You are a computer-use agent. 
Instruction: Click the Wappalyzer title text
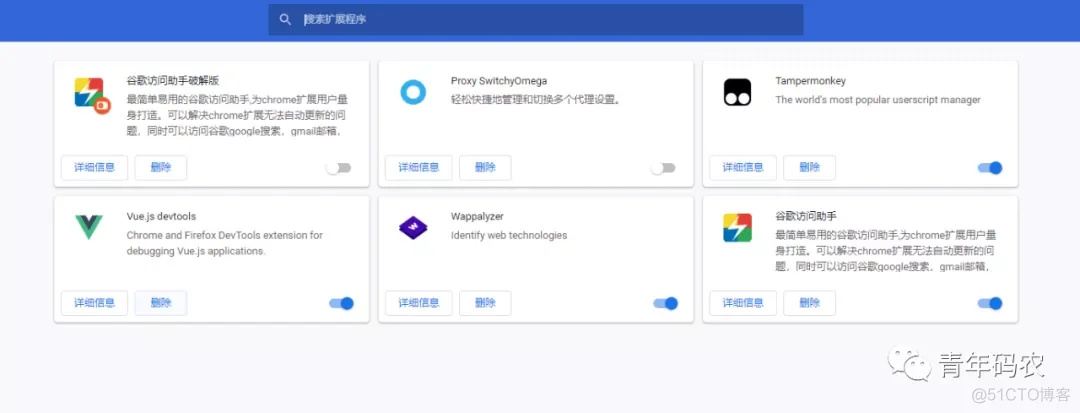click(479, 217)
